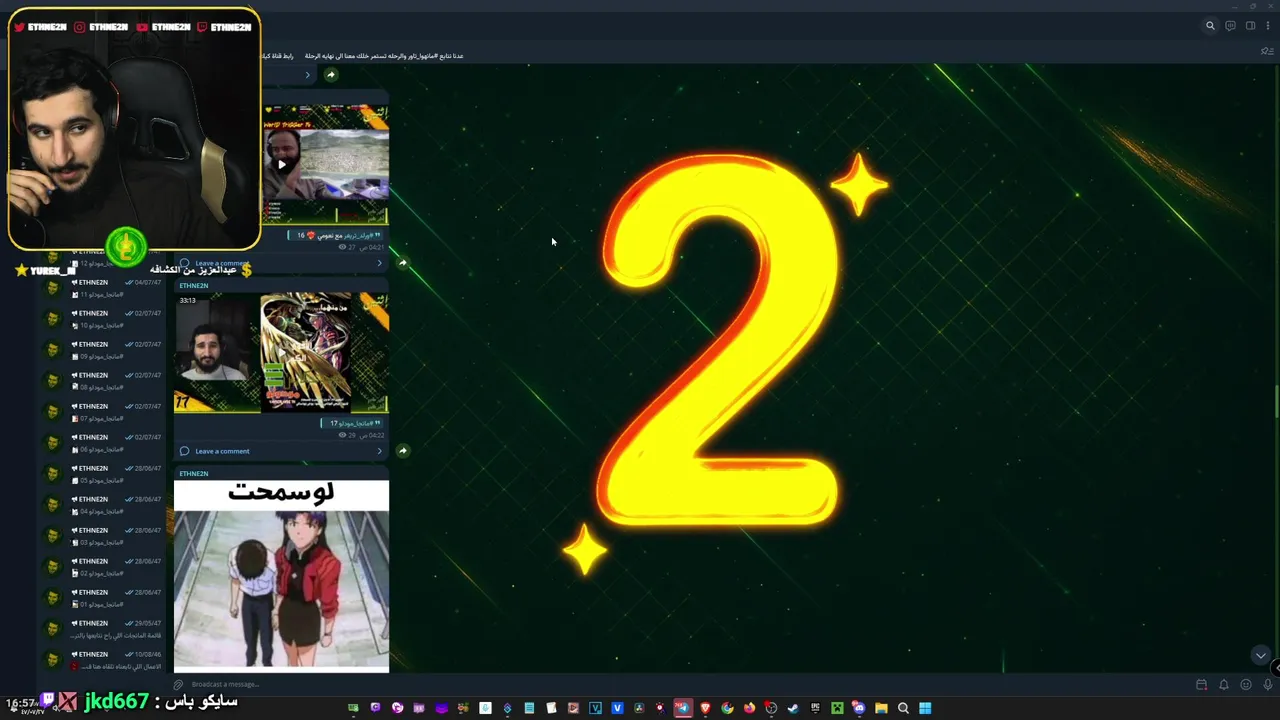Open the scheduled messages calendar icon
Viewport: 1280px width, 720px height.
click(1201, 685)
